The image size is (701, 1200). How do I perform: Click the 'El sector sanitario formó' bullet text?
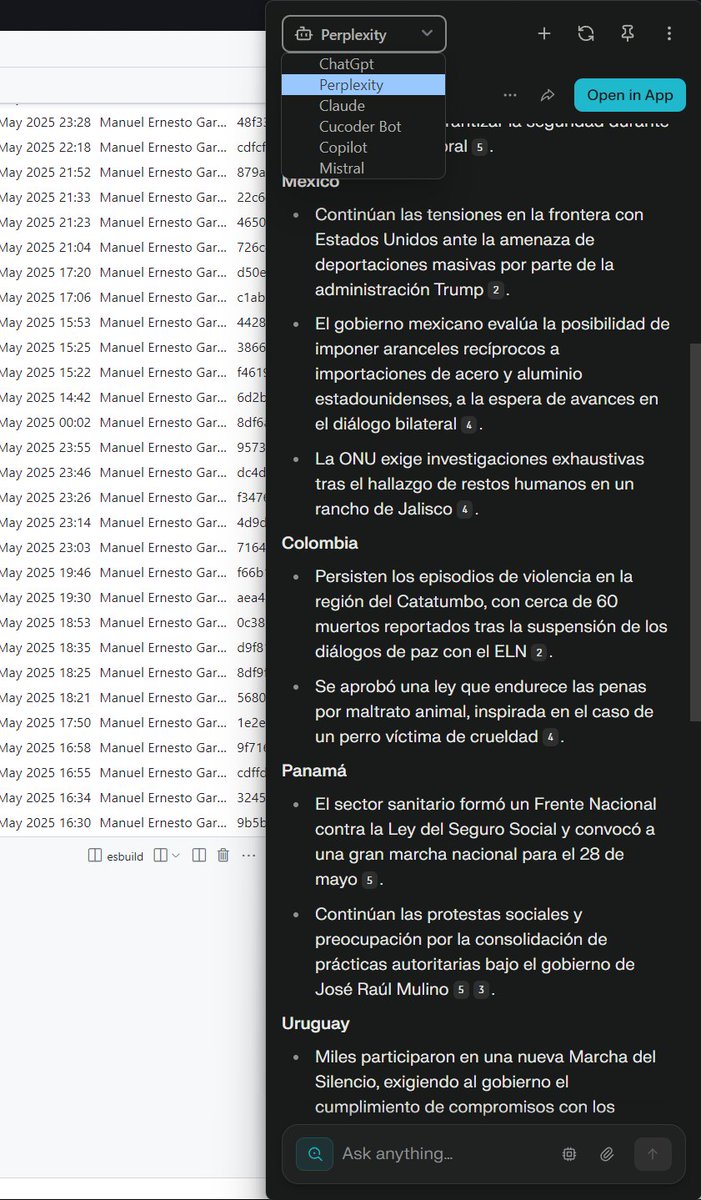pyautogui.click(x=486, y=842)
